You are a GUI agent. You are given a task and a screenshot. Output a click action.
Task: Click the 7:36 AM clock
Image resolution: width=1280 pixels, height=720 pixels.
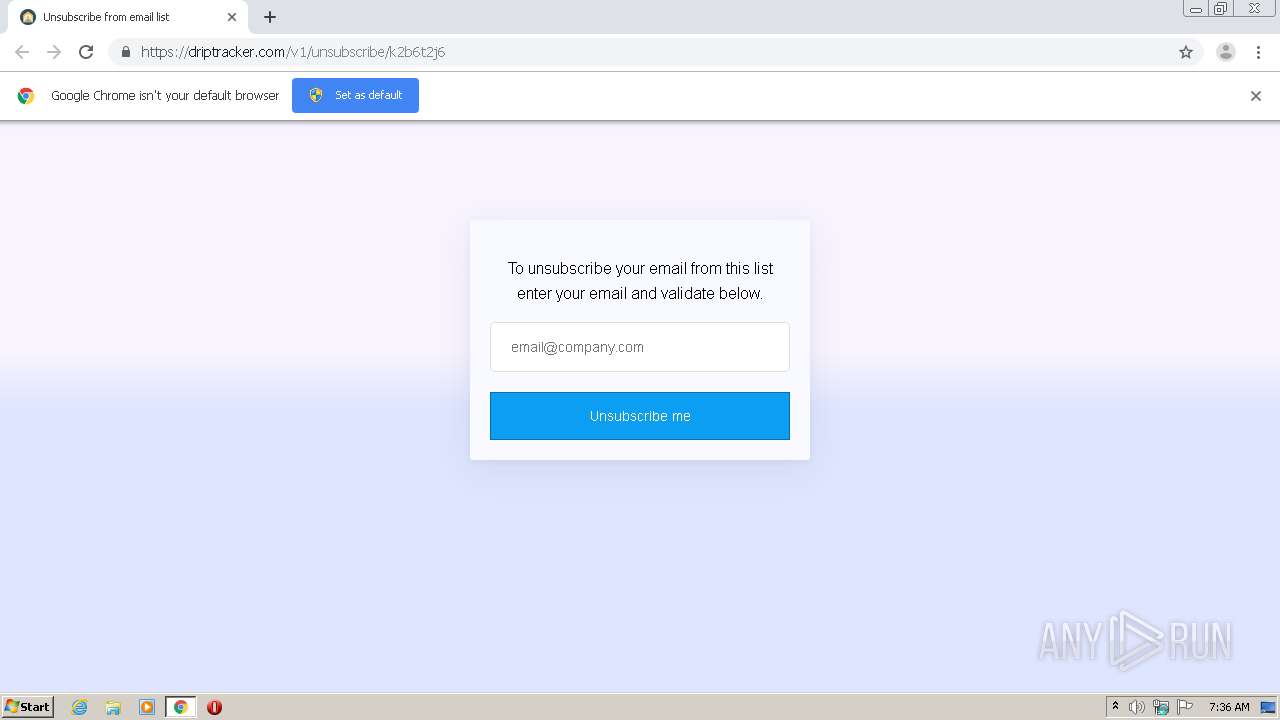pyautogui.click(x=1229, y=707)
